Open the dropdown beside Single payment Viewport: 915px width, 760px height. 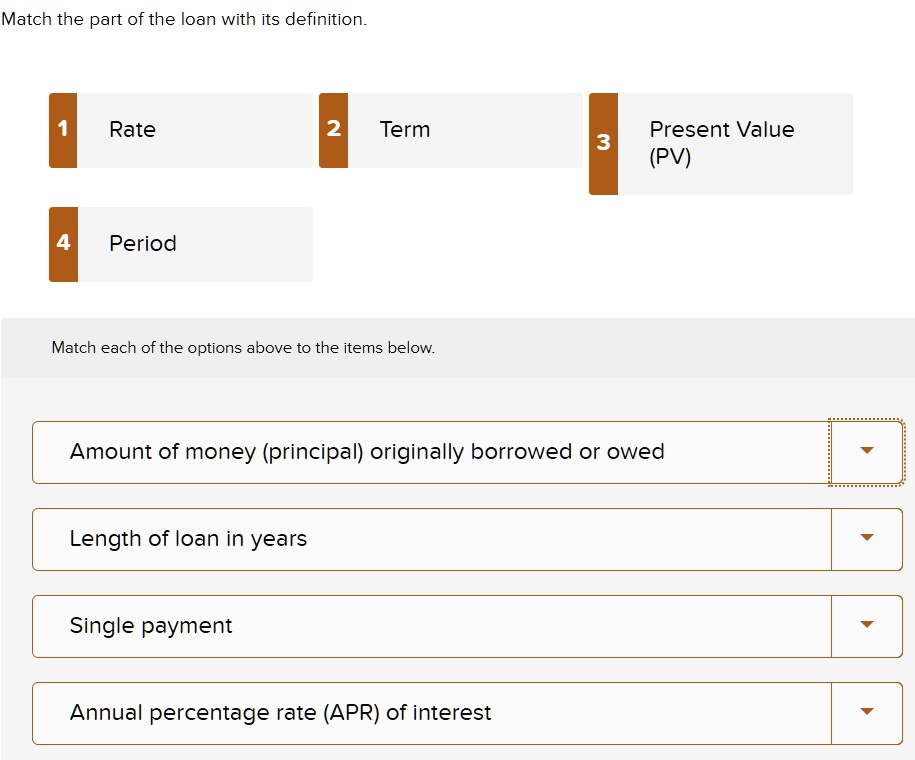[866, 625]
